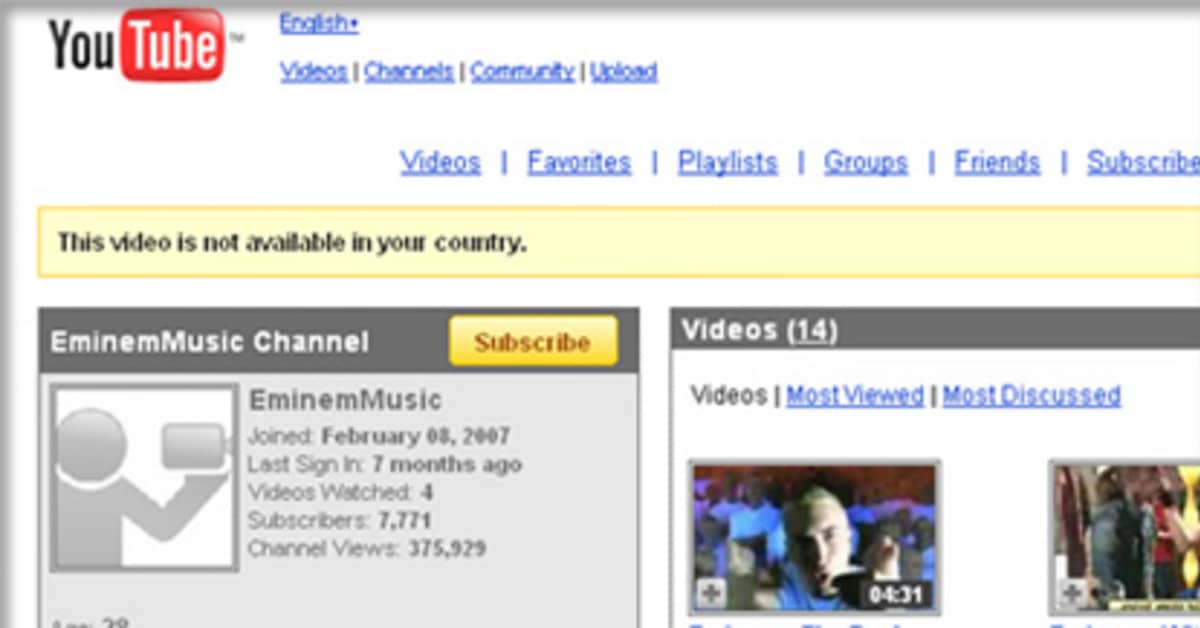
Task: Click the YouTube logo
Action: (137, 45)
